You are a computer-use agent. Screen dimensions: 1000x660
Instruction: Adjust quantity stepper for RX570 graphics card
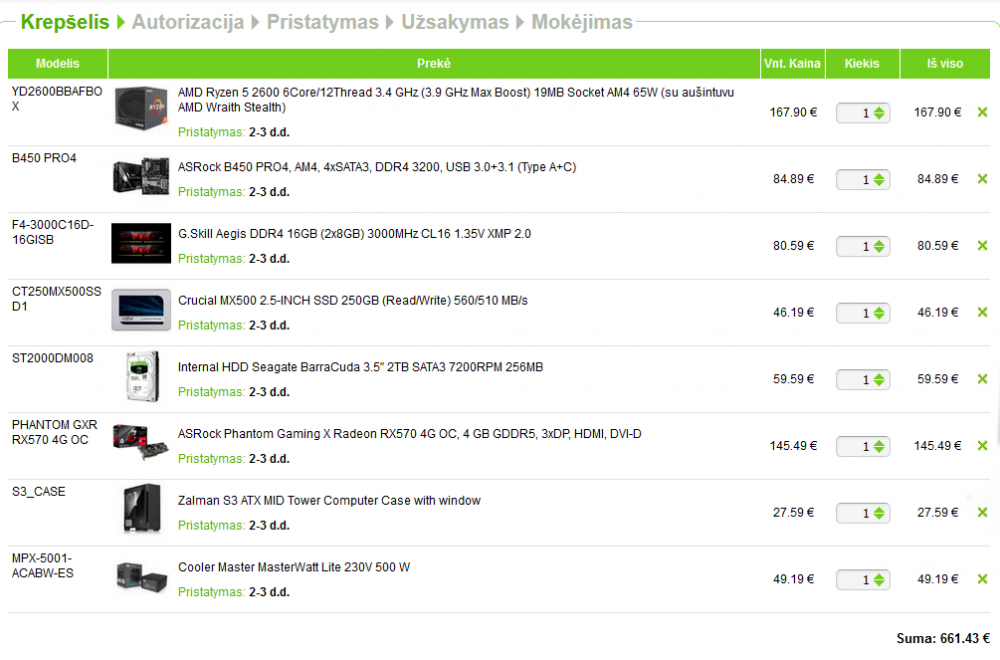[x=879, y=446]
